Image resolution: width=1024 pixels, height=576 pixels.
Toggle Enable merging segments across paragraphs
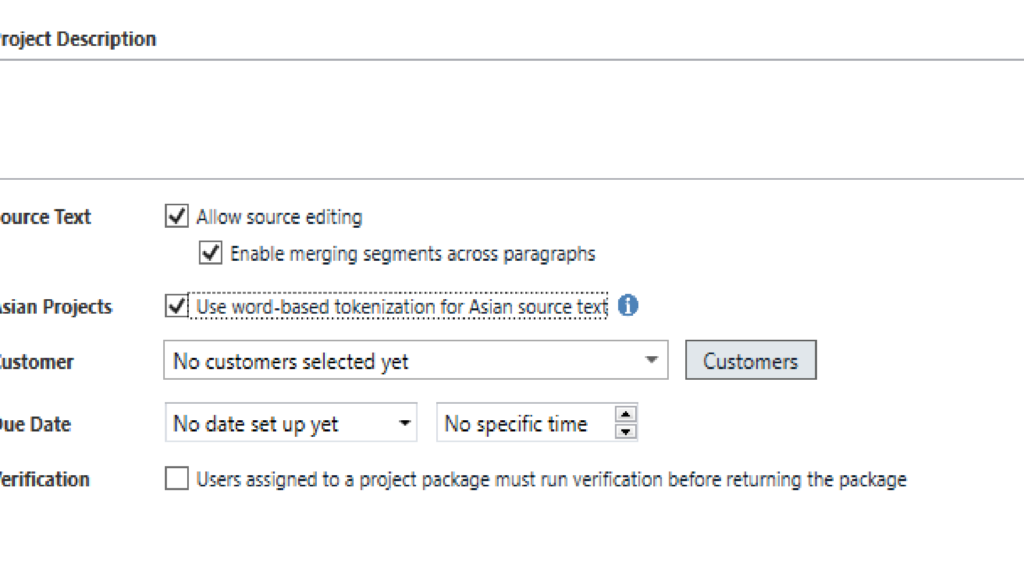210,253
